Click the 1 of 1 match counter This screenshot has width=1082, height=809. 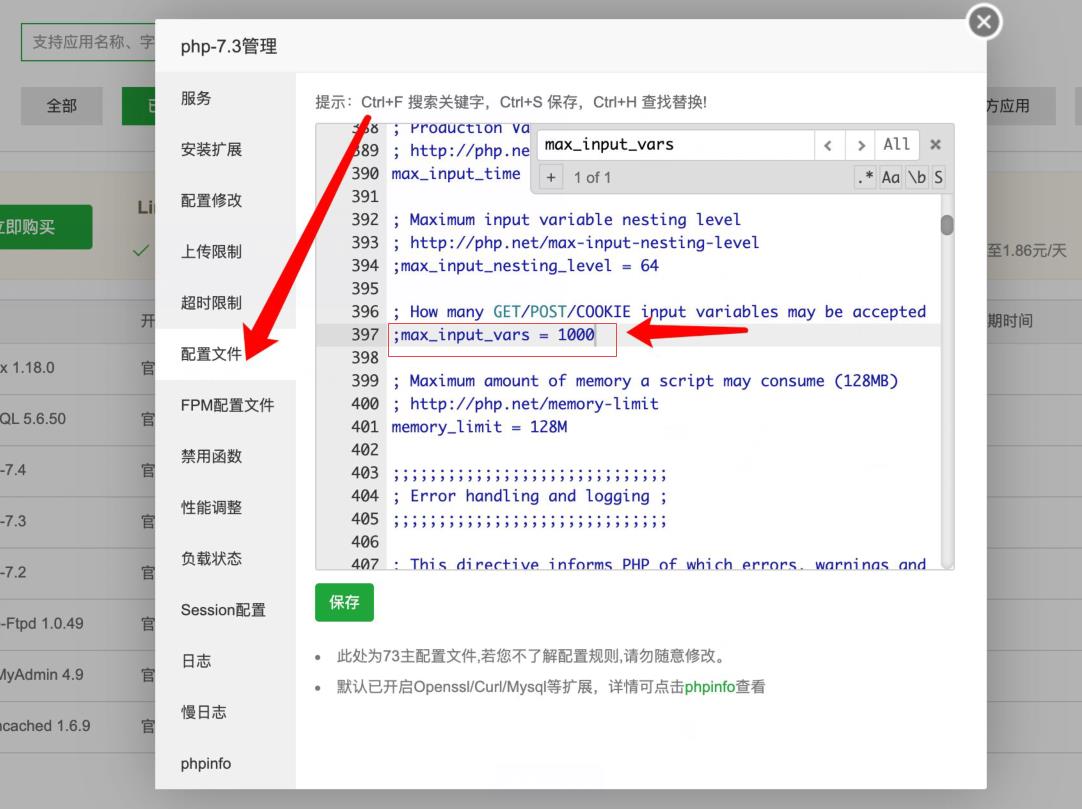tap(592, 178)
